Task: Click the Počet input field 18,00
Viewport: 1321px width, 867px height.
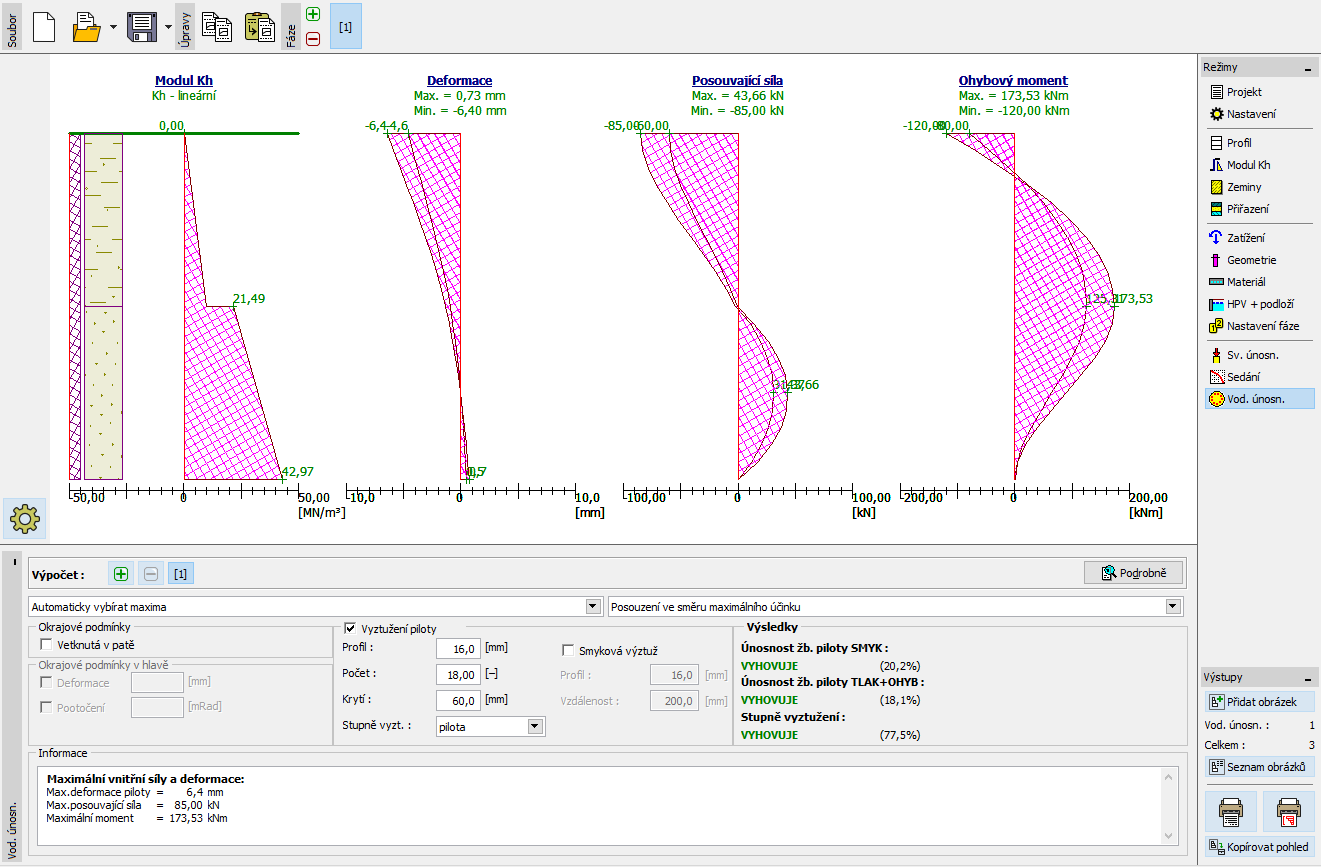Action: point(459,675)
